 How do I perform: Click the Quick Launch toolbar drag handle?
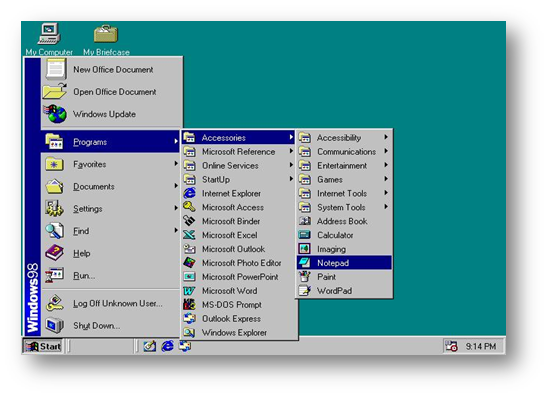click(136, 346)
